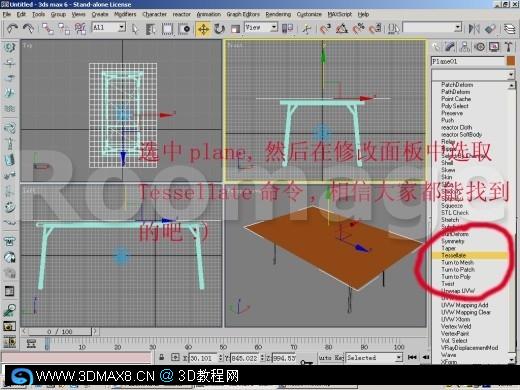
Task: Select the Select and Link tool
Action: [48, 29]
